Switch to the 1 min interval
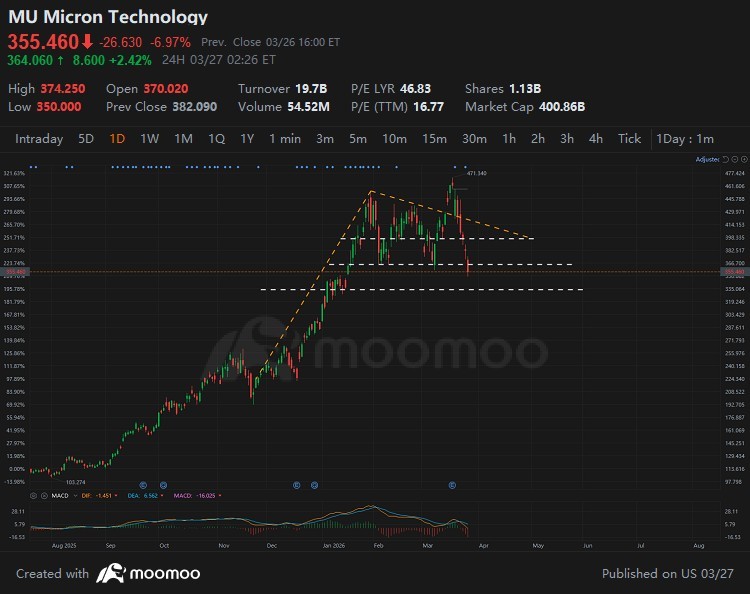This screenshot has width=750, height=594. 285,139
